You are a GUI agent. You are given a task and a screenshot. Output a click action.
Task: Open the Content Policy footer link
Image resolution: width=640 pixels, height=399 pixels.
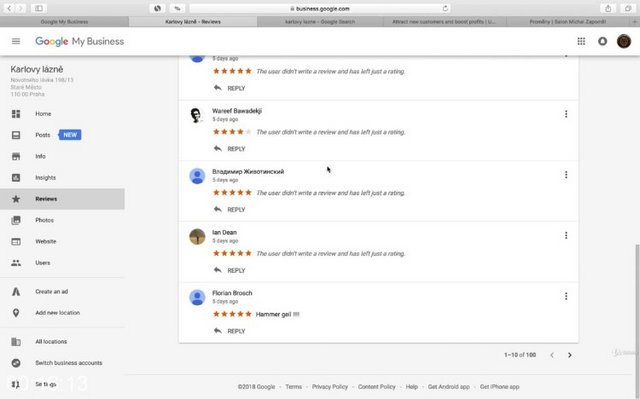coord(377,387)
